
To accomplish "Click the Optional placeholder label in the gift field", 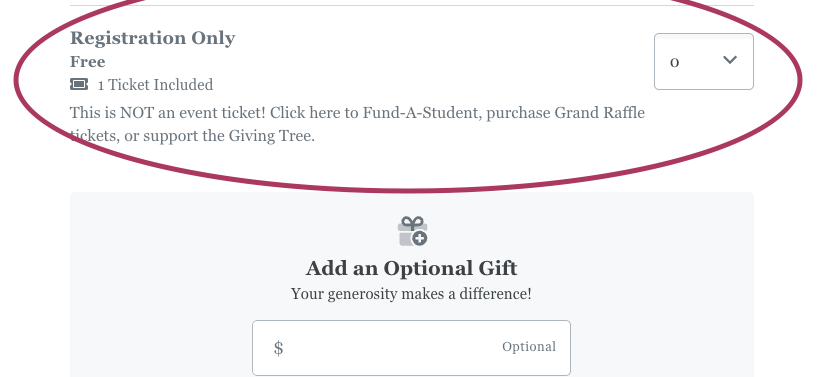I will (529, 347).
